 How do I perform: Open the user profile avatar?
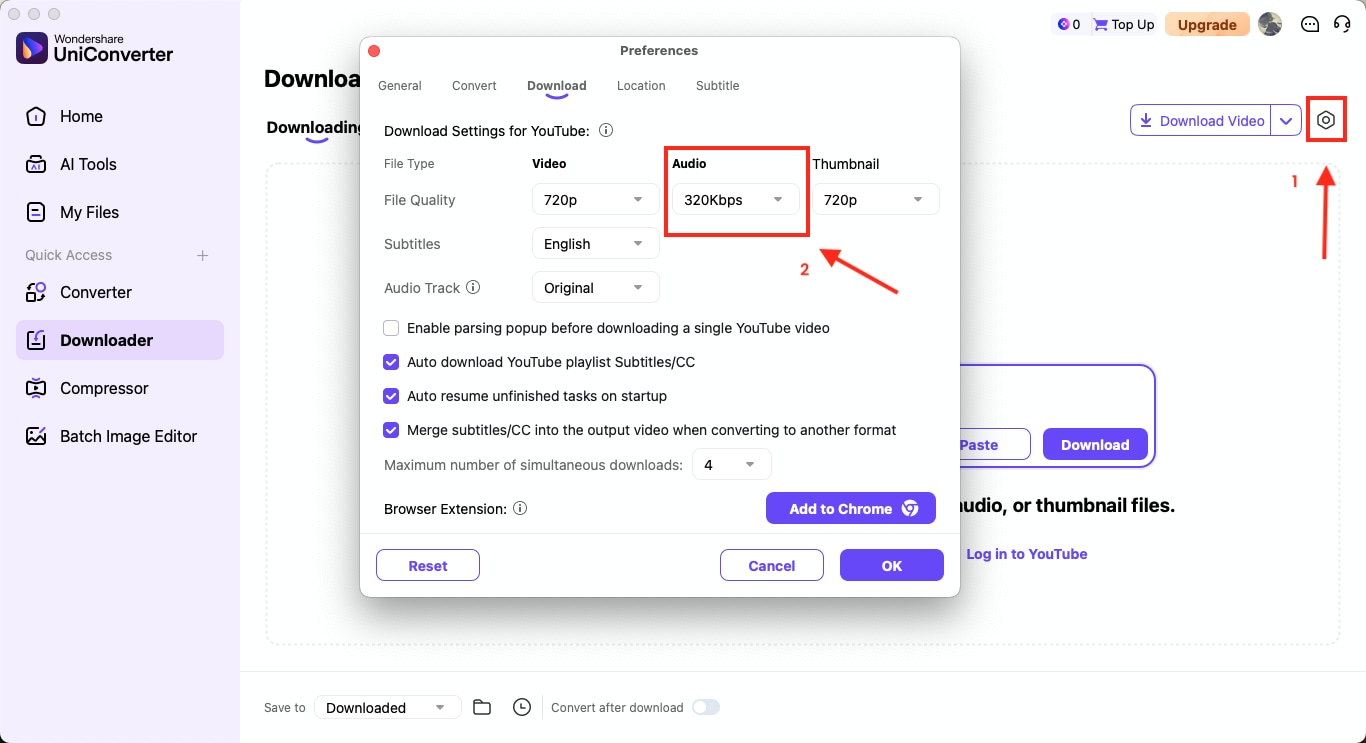point(1270,24)
